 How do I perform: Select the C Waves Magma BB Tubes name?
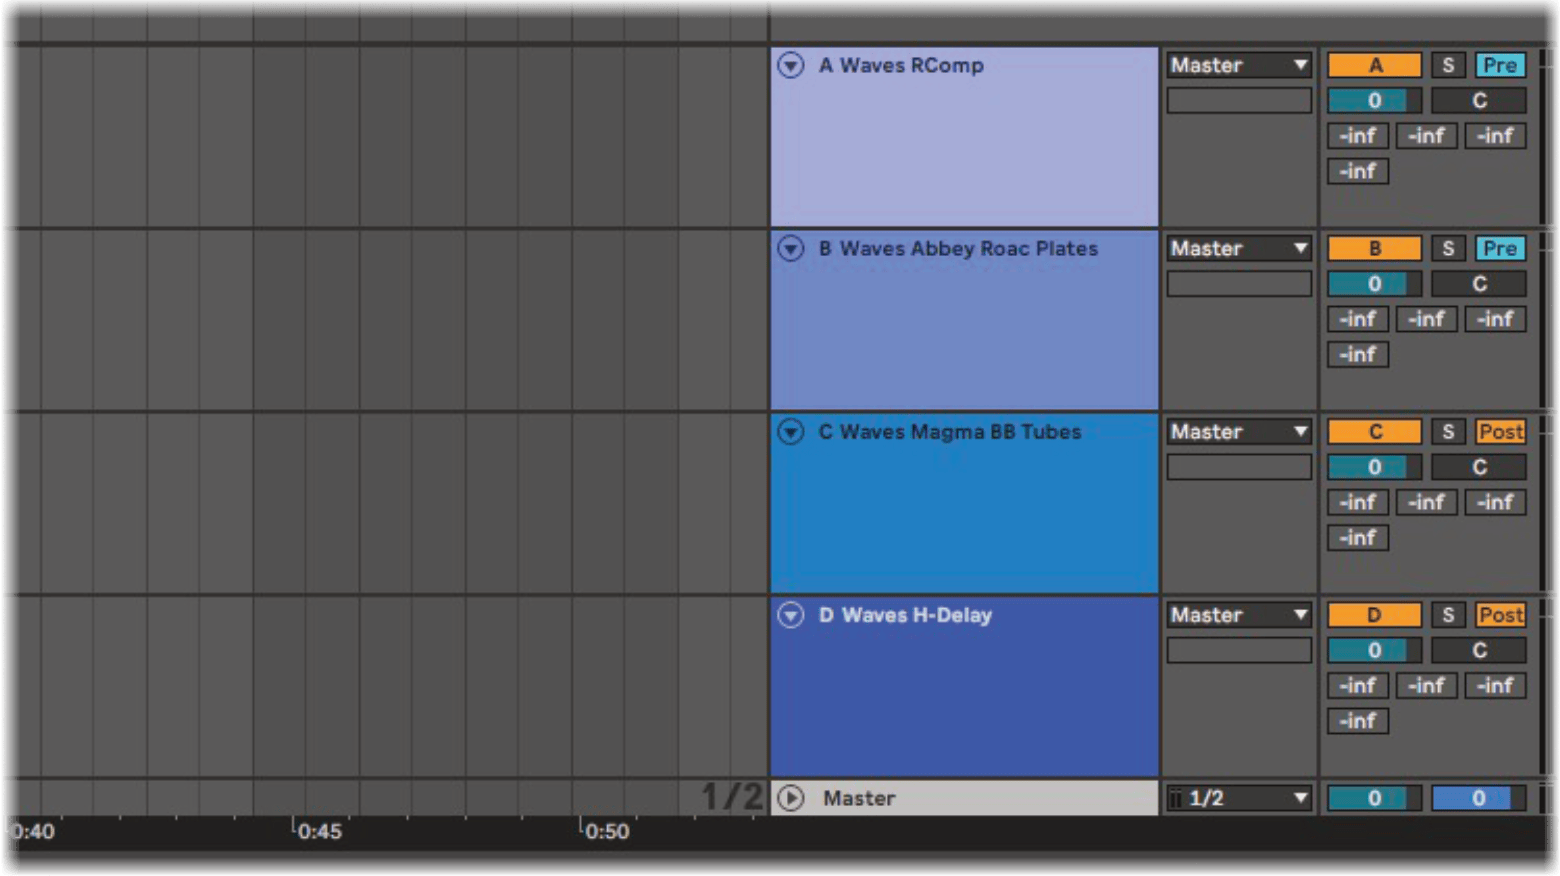coord(950,431)
